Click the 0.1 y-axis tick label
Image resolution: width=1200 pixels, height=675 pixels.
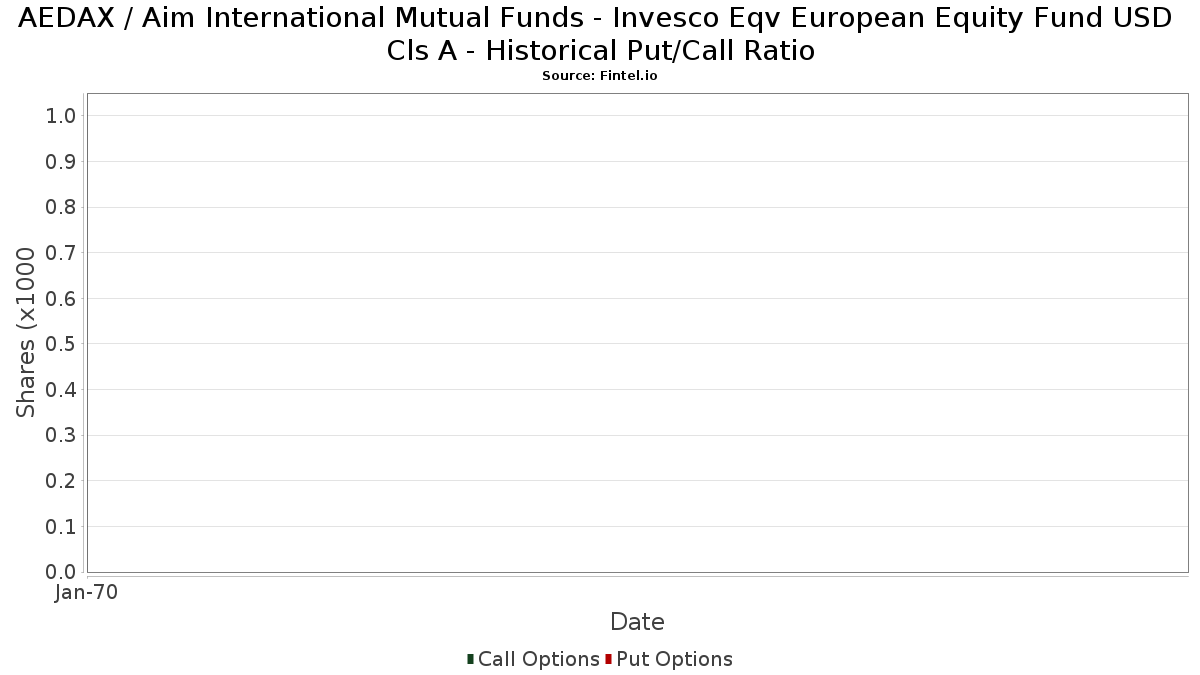pyautogui.click(x=61, y=527)
